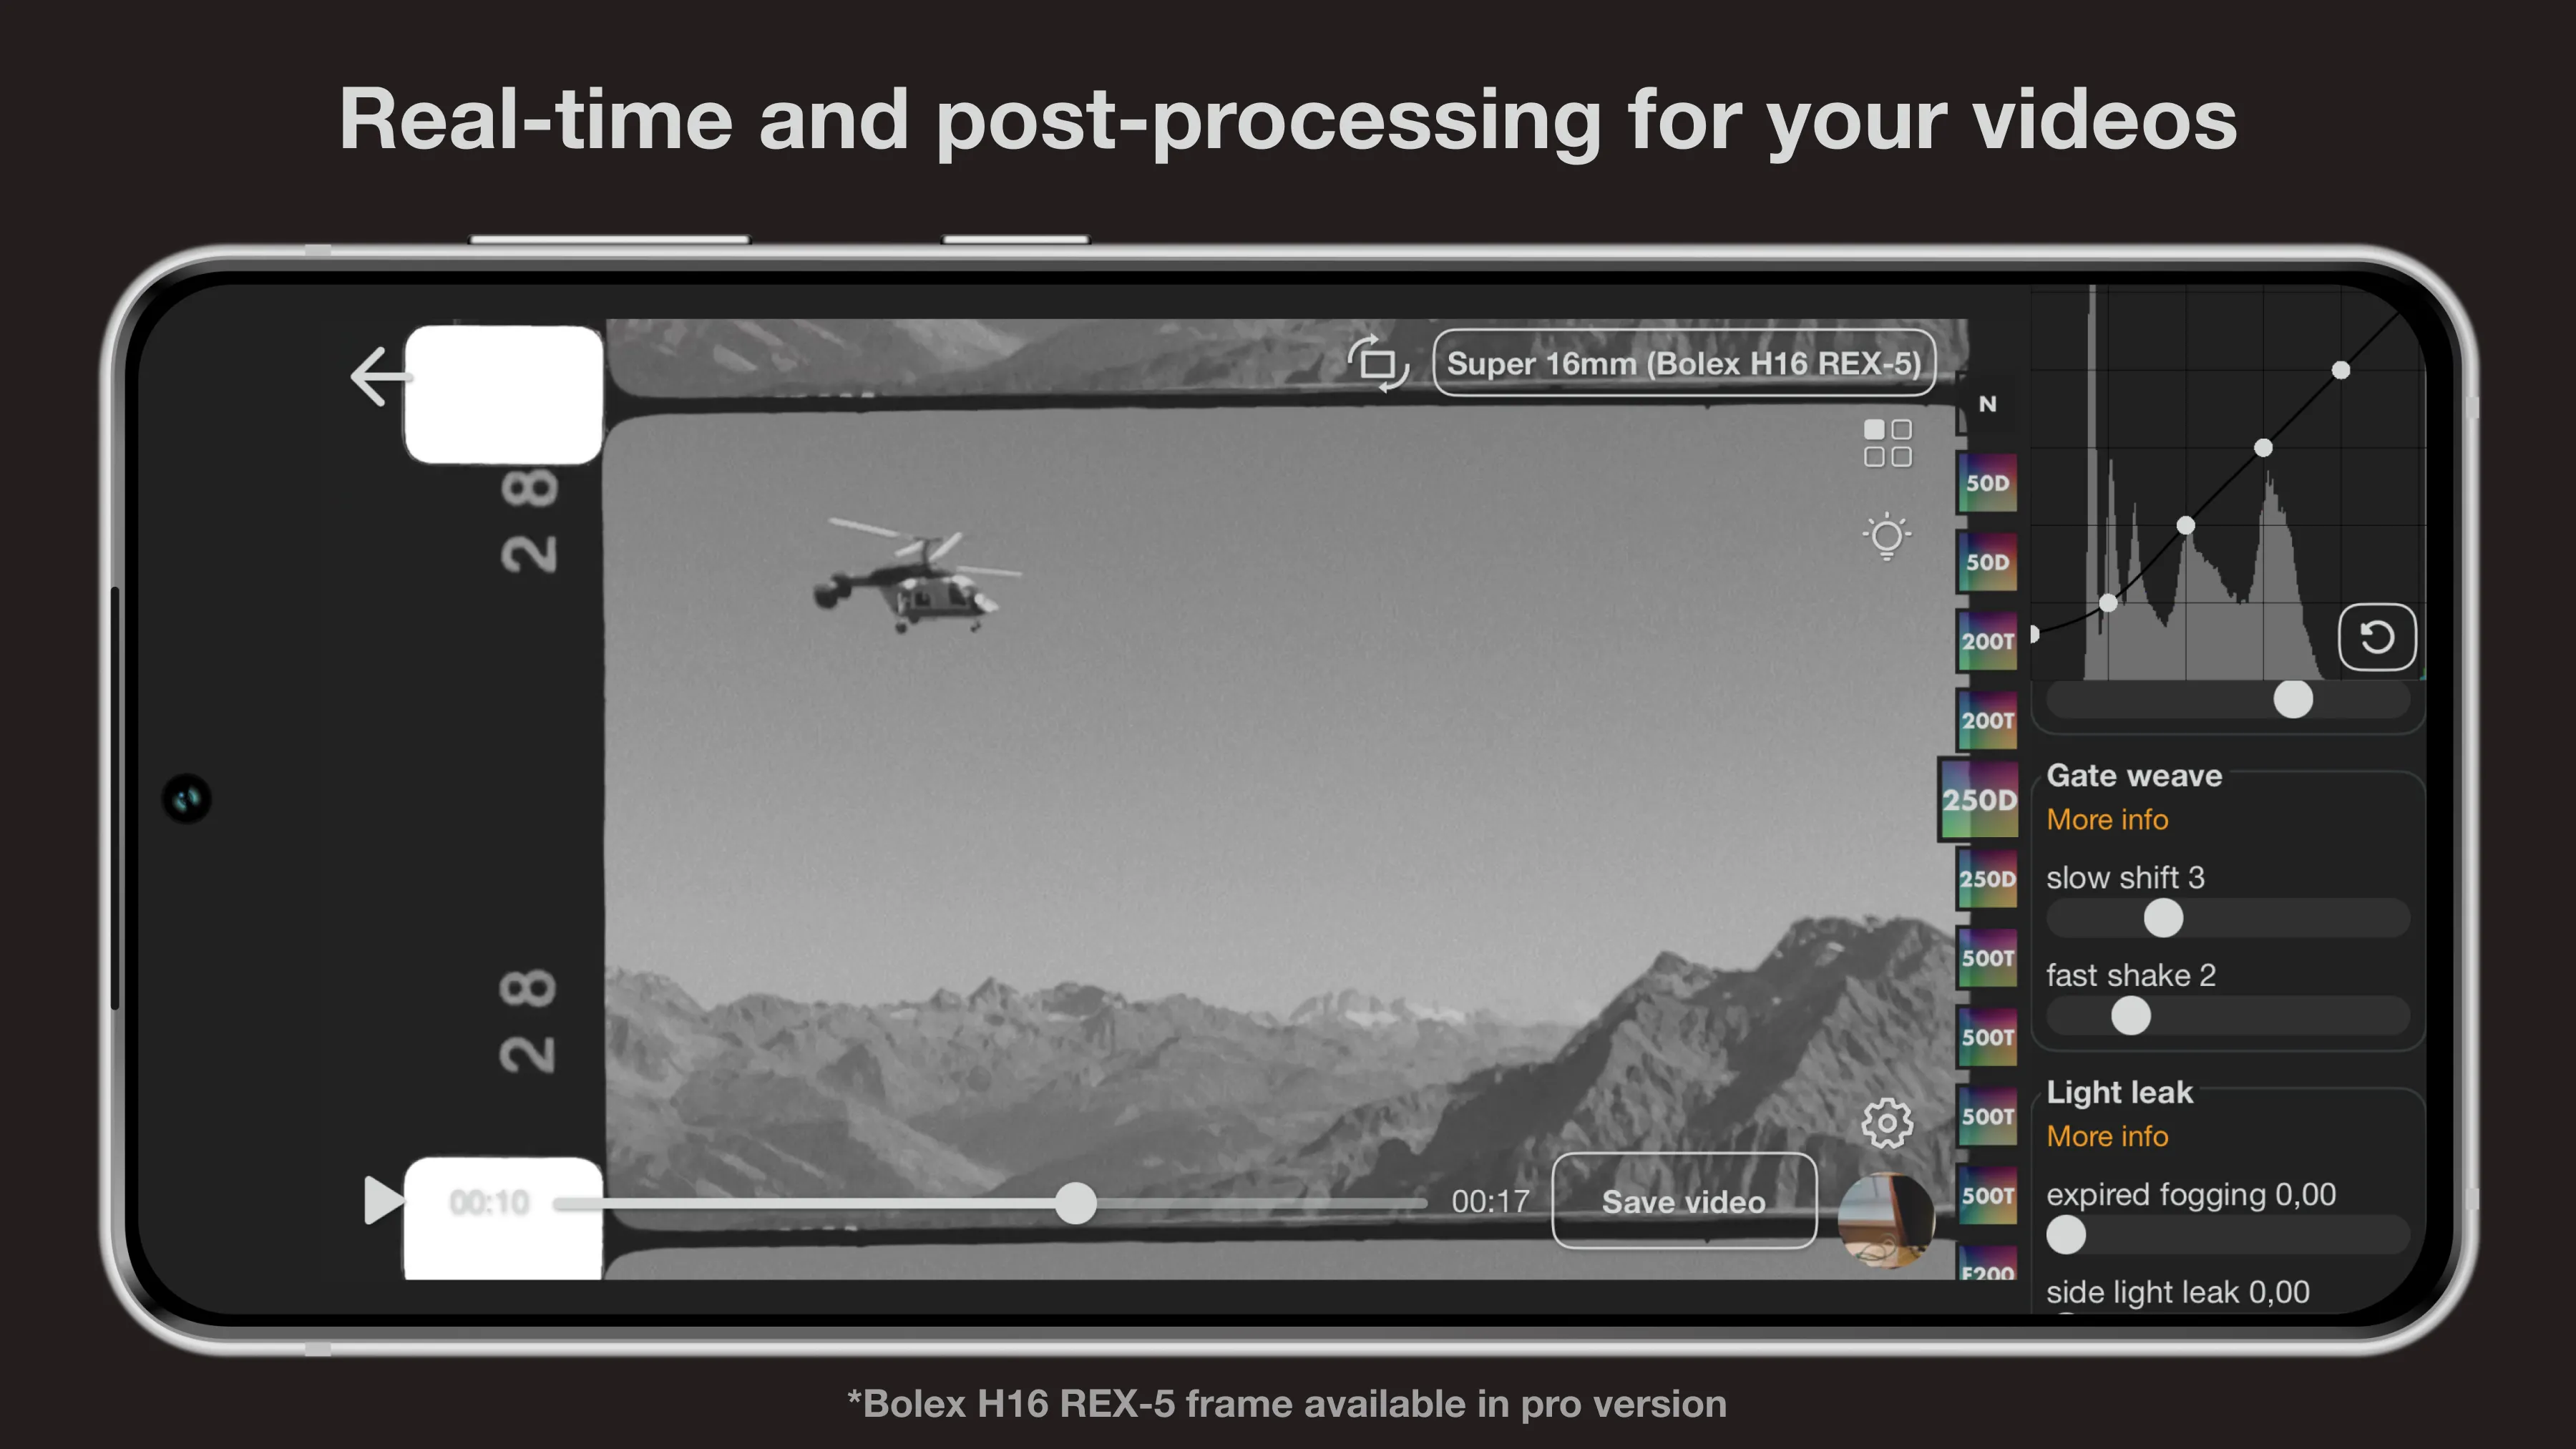Click Save video button
The image size is (2576, 1449).
click(x=1682, y=1201)
